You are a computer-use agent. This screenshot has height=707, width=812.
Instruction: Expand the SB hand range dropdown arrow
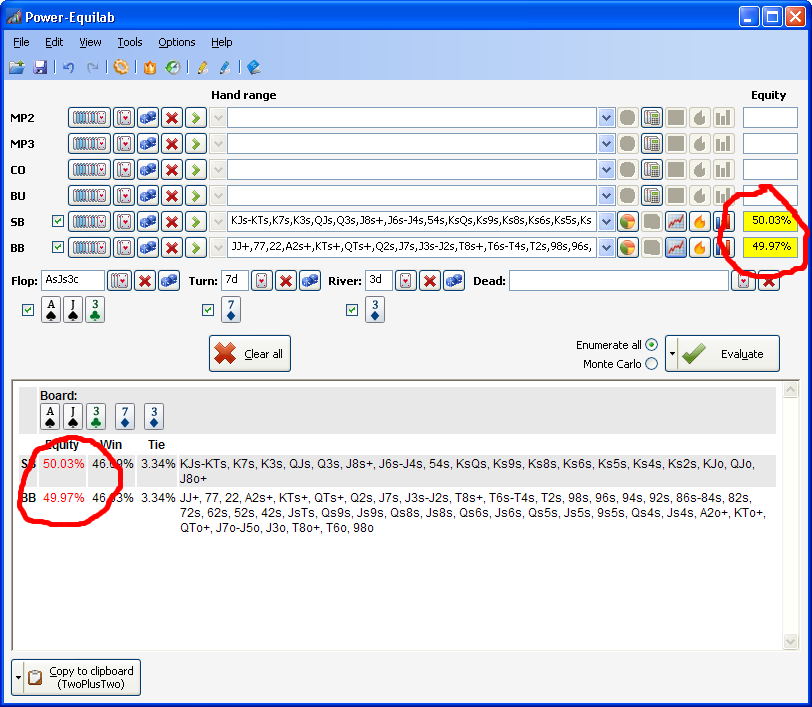pyautogui.click(x=606, y=222)
